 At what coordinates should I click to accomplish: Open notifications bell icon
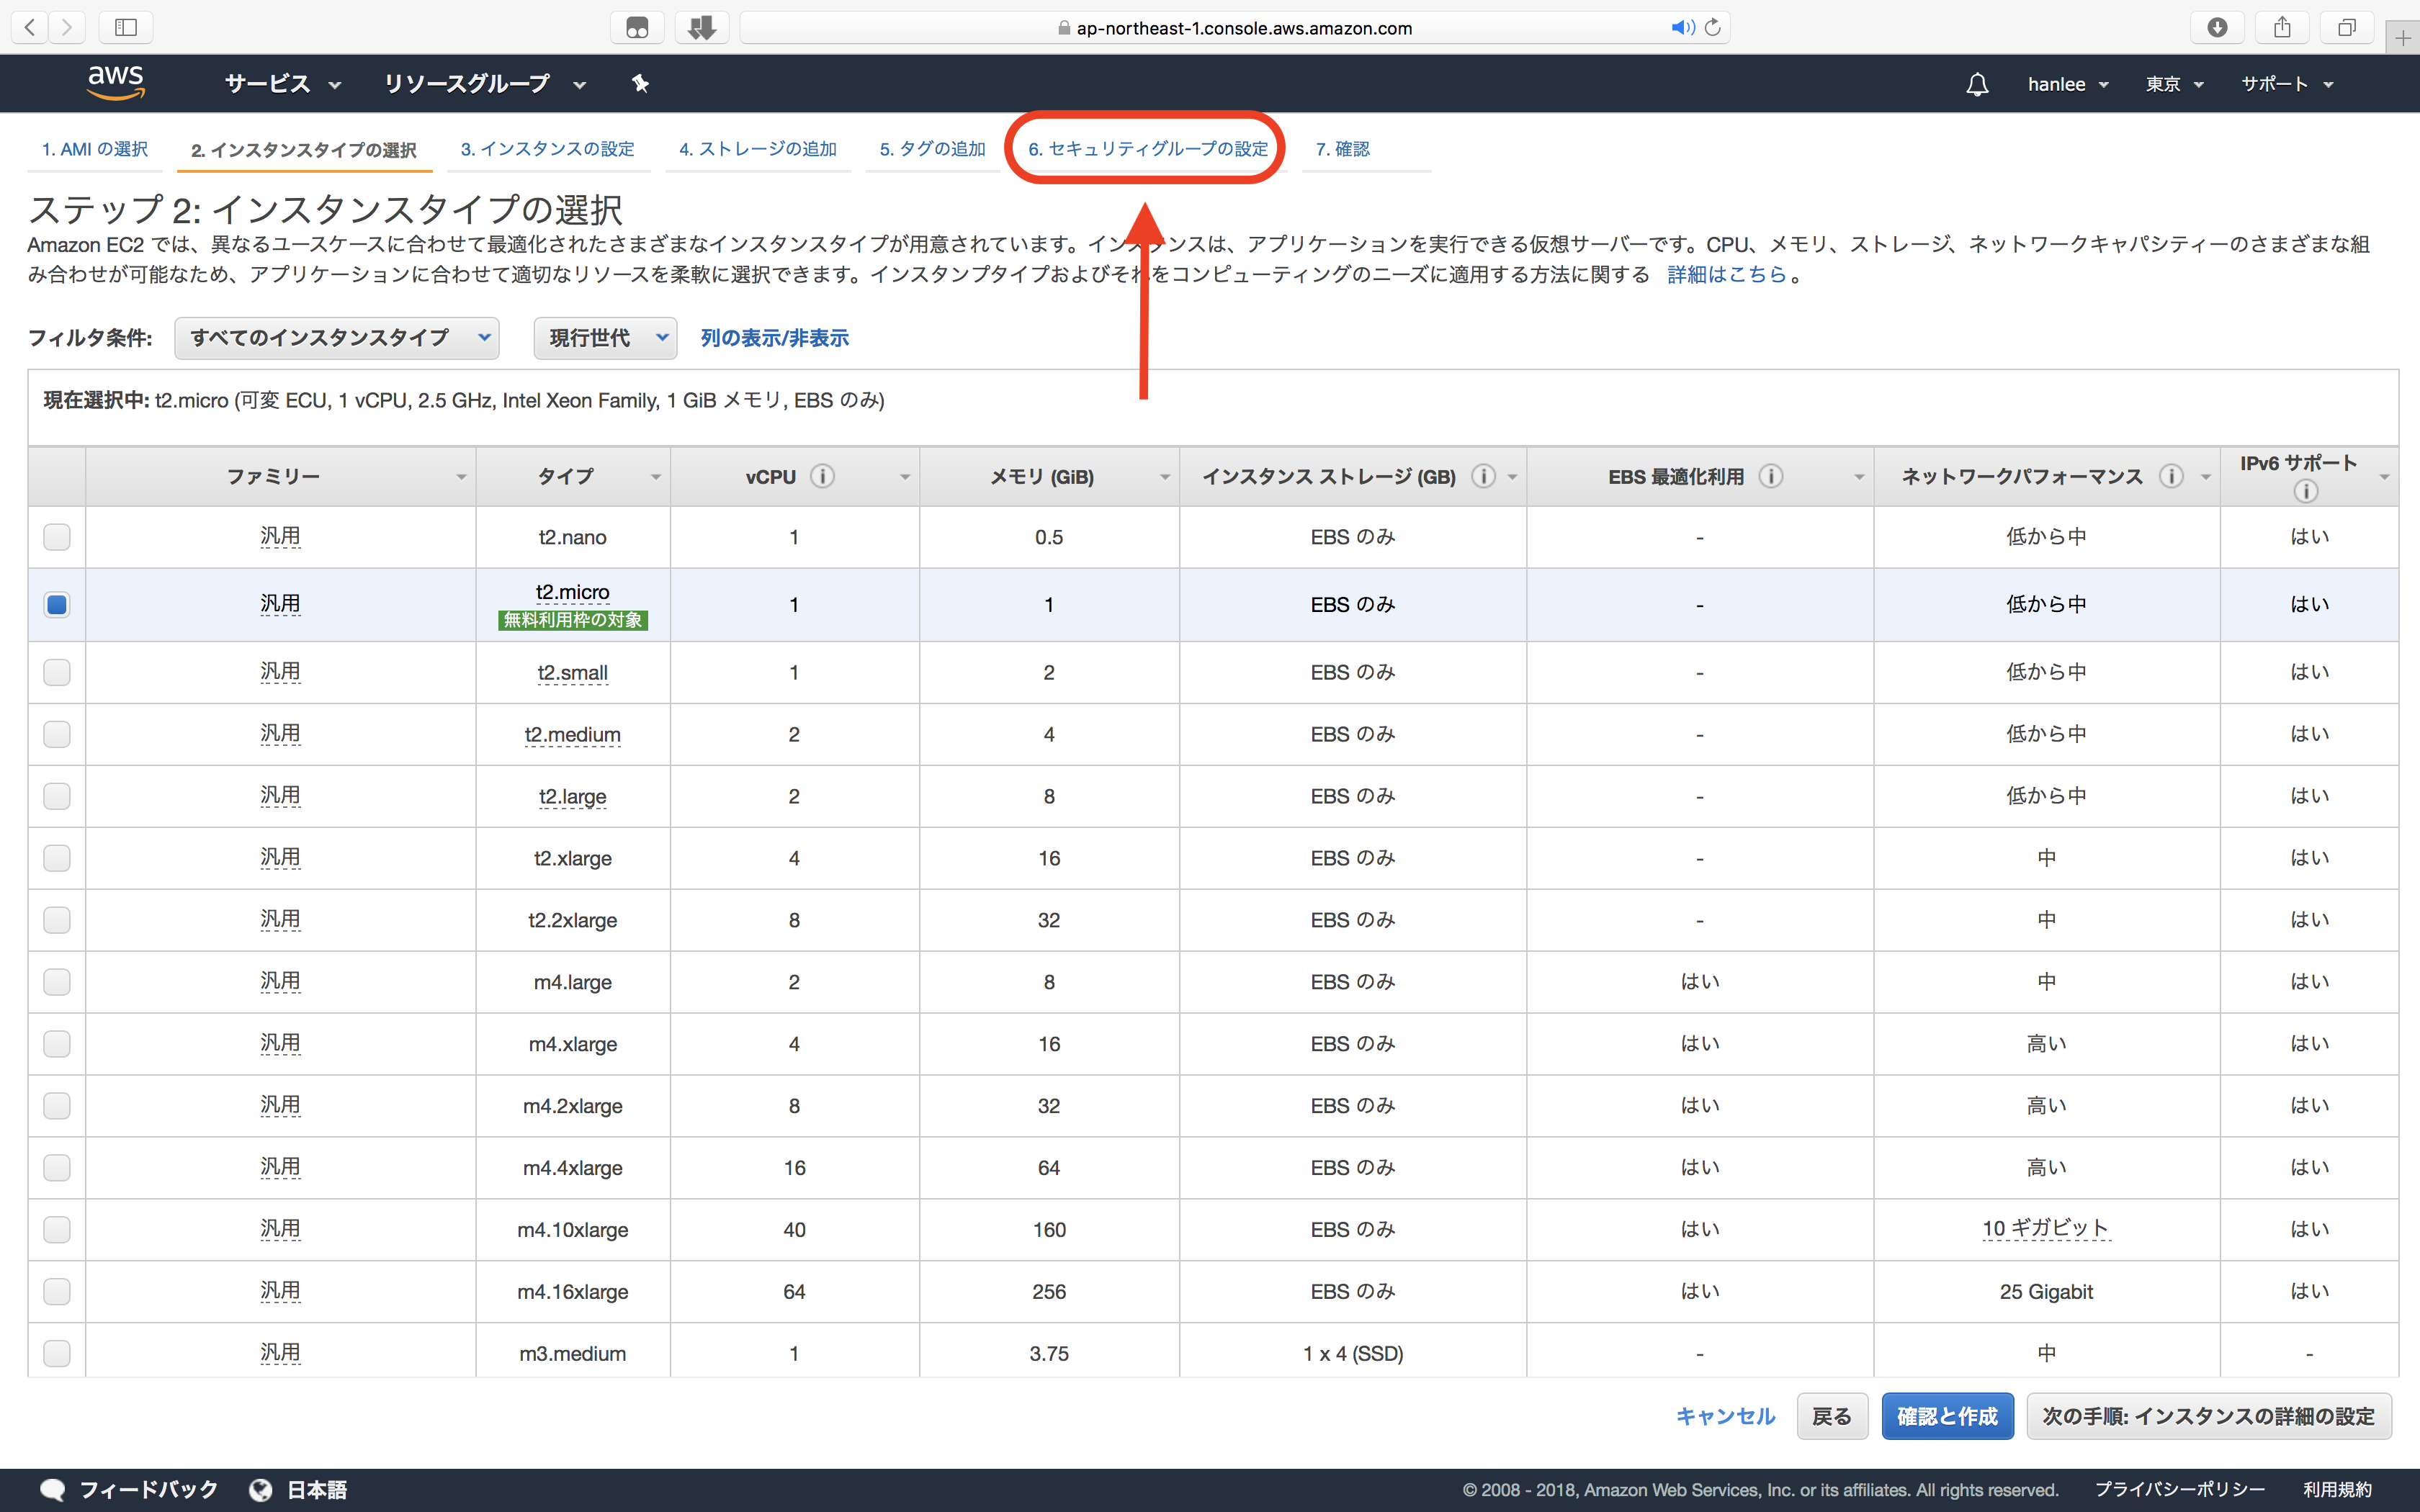1977,84
